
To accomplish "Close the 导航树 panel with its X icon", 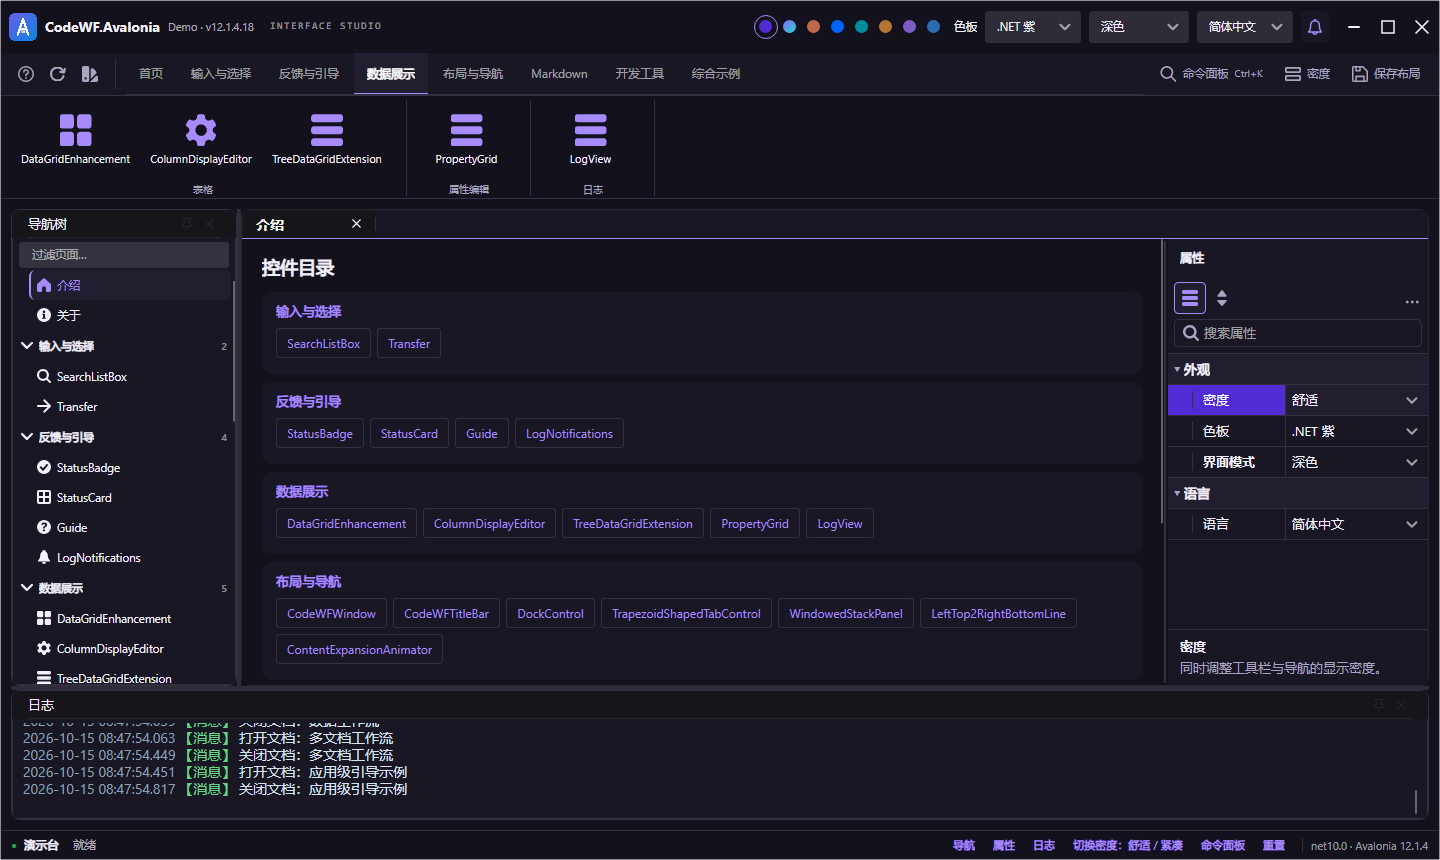I will point(209,224).
